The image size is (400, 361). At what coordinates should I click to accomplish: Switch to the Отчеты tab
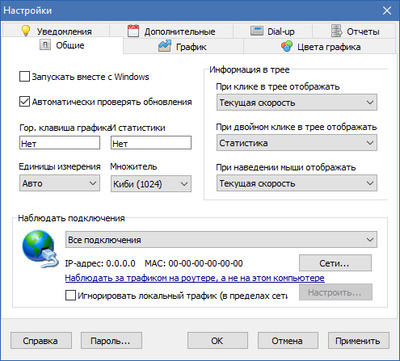point(355,31)
